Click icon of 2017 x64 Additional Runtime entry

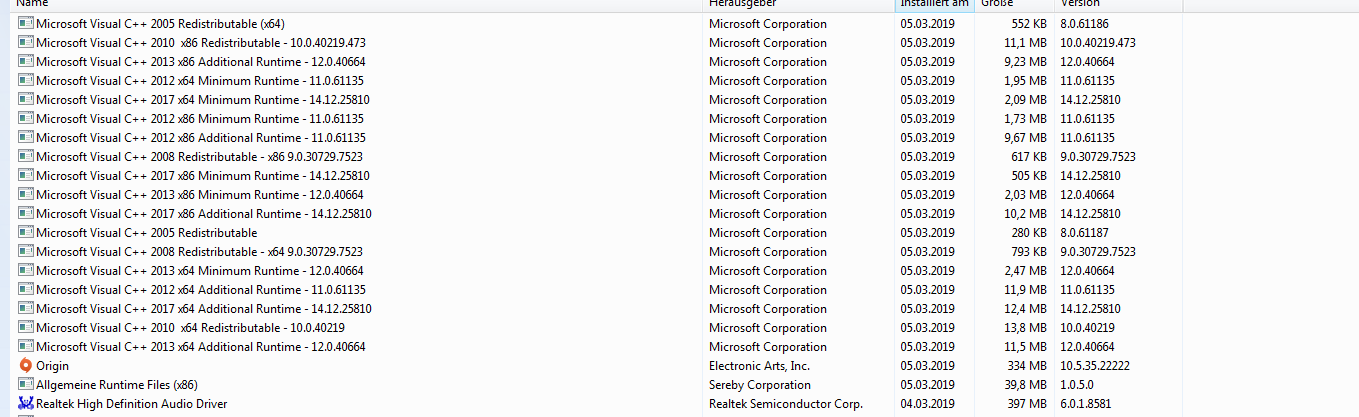click(26, 308)
